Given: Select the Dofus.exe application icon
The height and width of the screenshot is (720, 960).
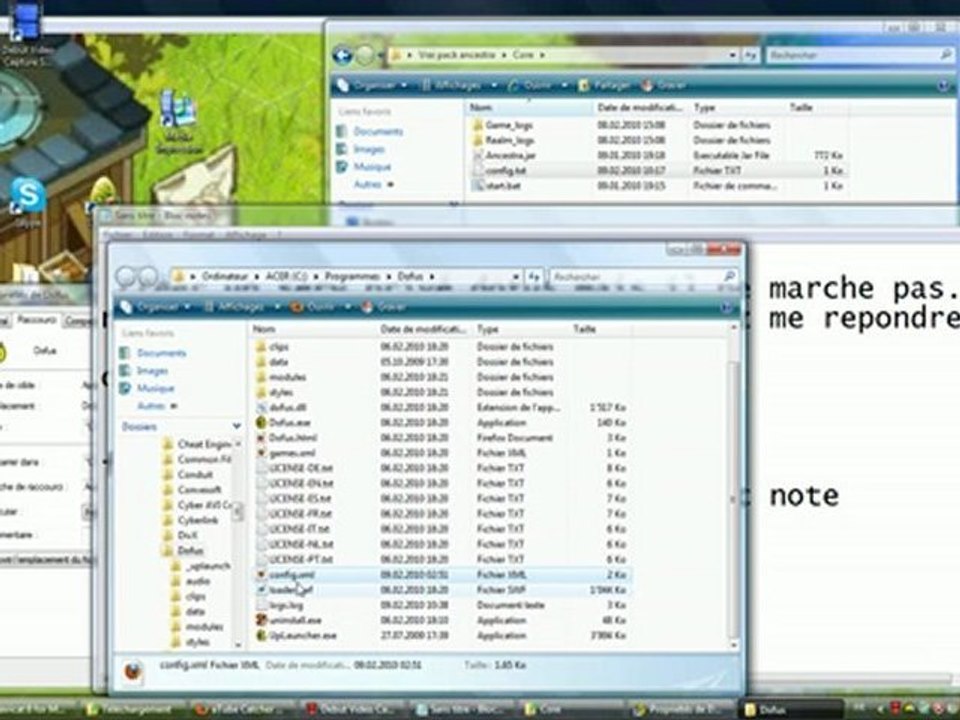Looking at the screenshot, I should point(261,422).
